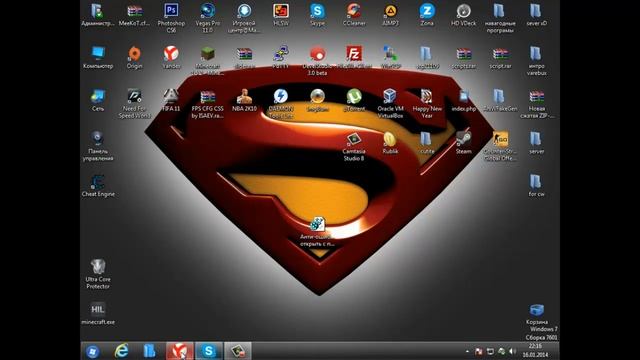This screenshot has height=360, width=640.
Task: Select the DevelStudio 3.0 beta icon
Action: (318, 54)
